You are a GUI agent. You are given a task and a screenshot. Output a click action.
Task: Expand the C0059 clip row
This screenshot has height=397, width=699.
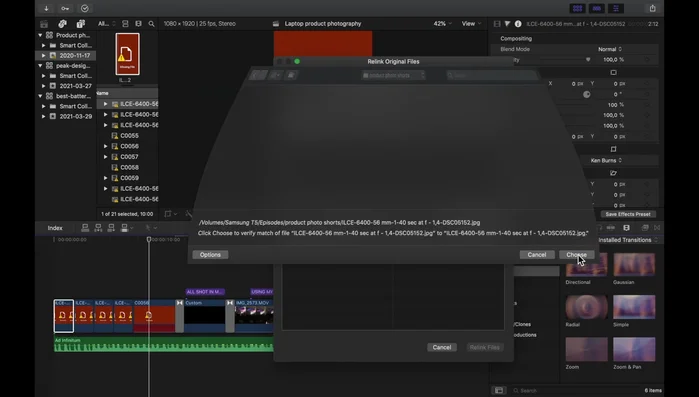pyautogui.click(x=106, y=178)
